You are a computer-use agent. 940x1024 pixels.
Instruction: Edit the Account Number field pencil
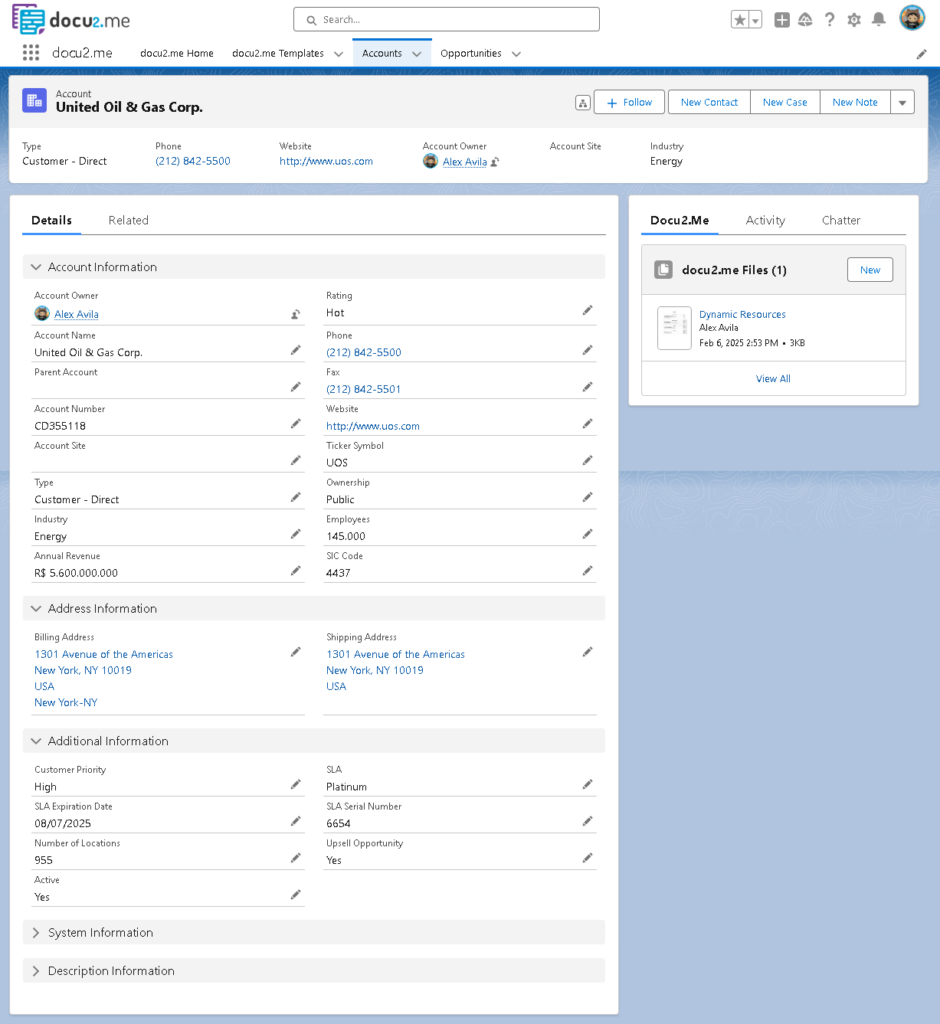coord(295,423)
